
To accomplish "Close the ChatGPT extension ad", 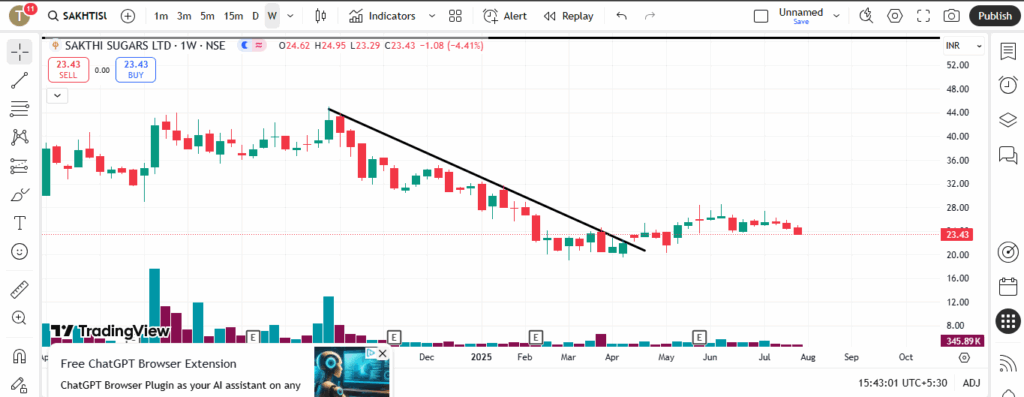I will point(383,353).
